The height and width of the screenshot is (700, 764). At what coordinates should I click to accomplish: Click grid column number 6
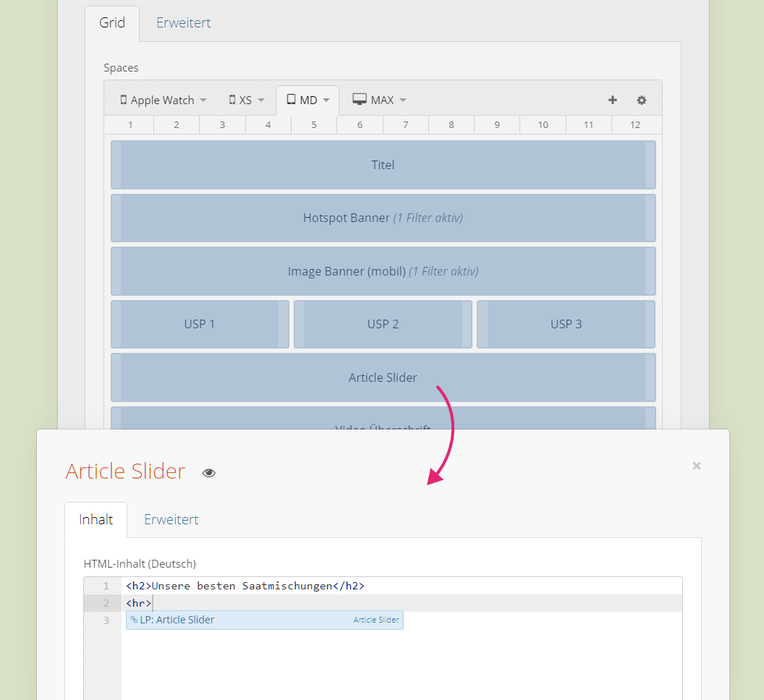pos(360,125)
